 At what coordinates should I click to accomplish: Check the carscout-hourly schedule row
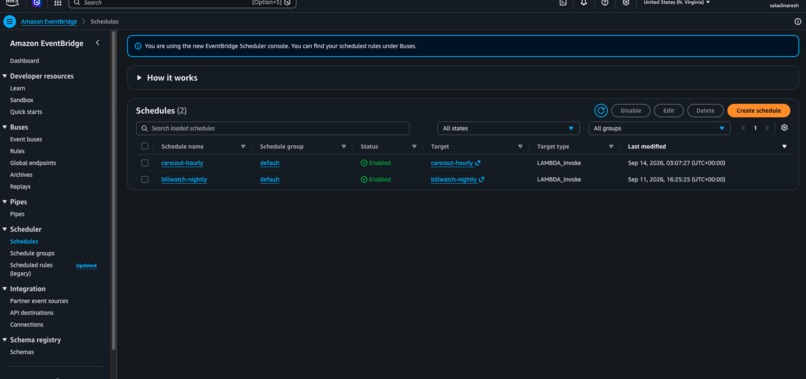click(x=144, y=163)
